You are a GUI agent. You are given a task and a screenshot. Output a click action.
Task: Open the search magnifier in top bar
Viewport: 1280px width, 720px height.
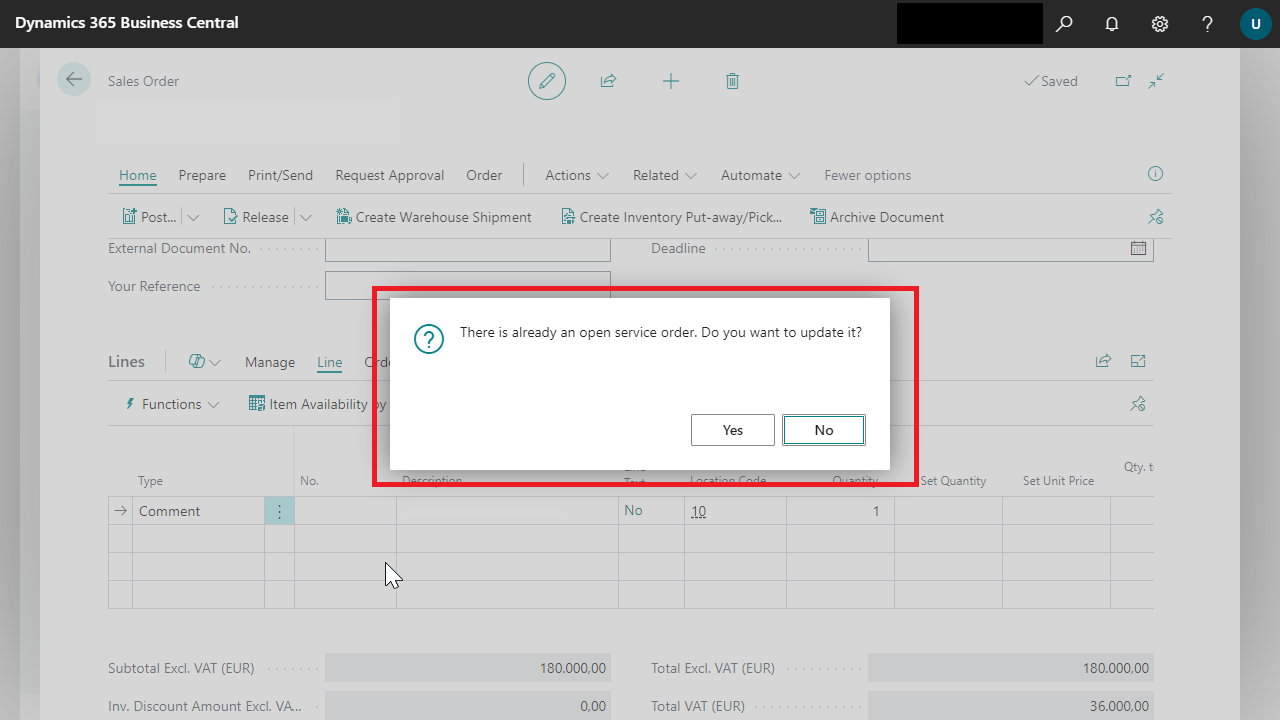[1064, 23]
